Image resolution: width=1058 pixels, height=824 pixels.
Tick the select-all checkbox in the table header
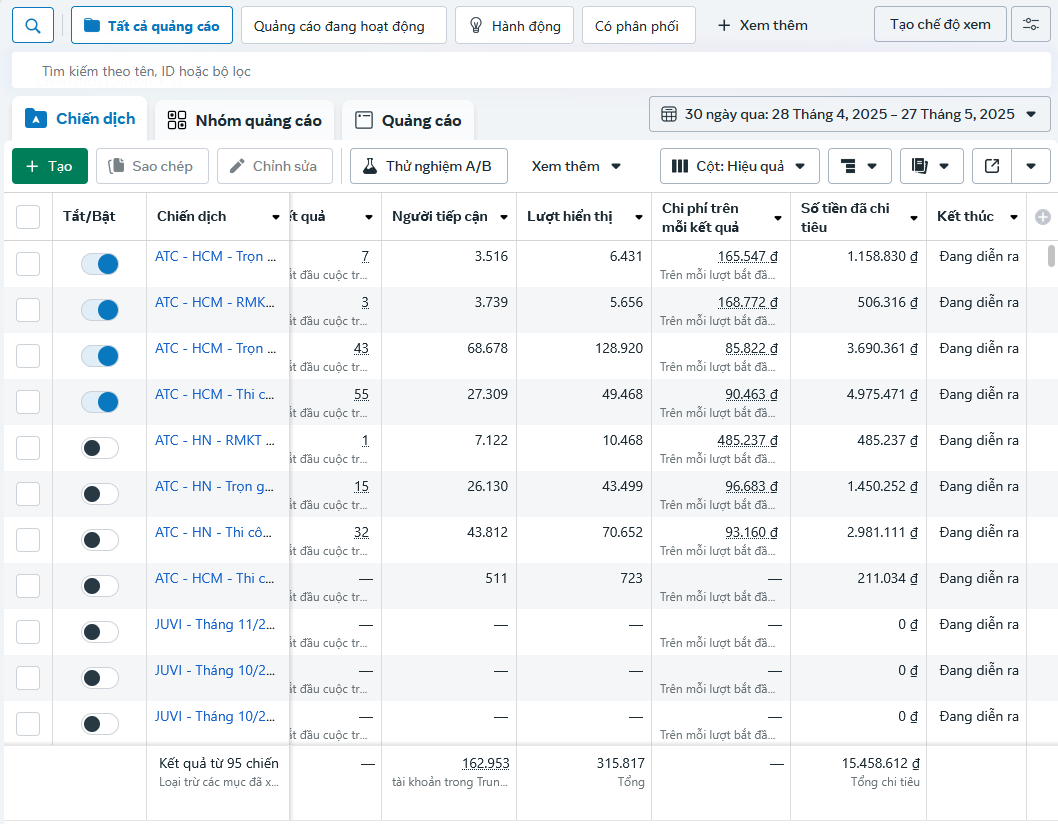(28, 217)
